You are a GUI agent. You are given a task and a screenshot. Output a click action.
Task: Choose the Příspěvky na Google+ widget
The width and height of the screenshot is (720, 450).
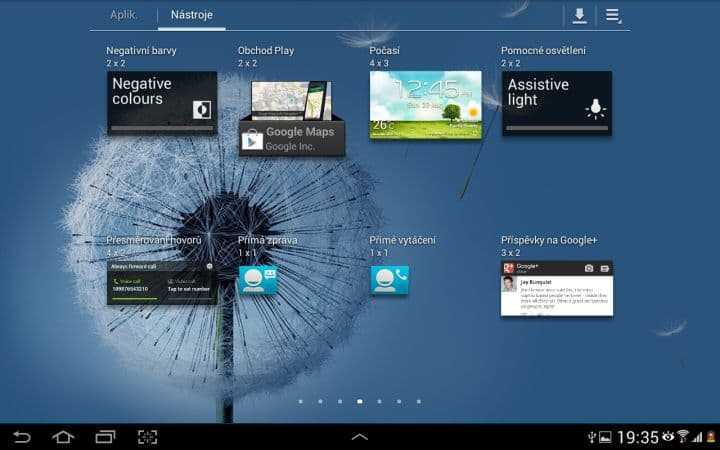click(556, 288)
